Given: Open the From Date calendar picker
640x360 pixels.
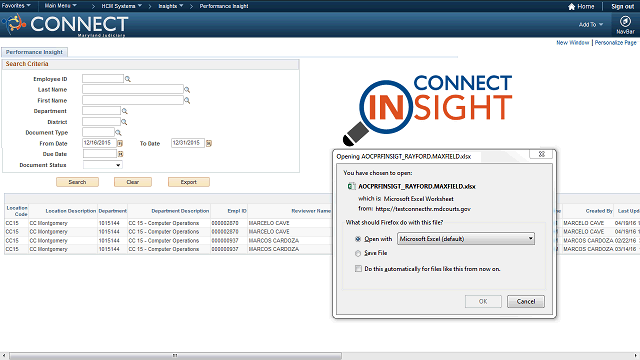Looking at the screenshot, I should (x=120, y=143).
